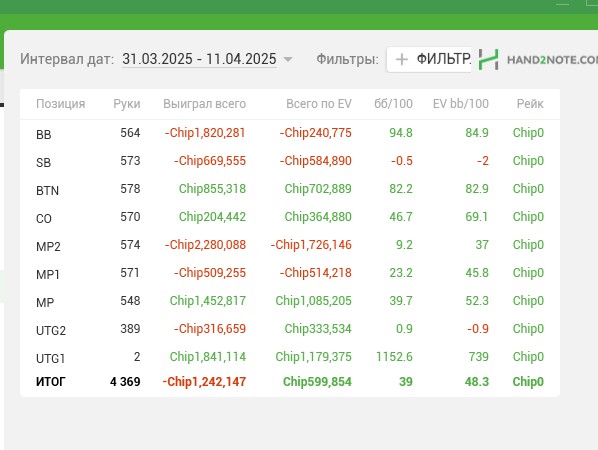Sort by EV bb/100 column header
This screenshot has width=598, height=450.
pyautogui.click(x=461, y=104)
